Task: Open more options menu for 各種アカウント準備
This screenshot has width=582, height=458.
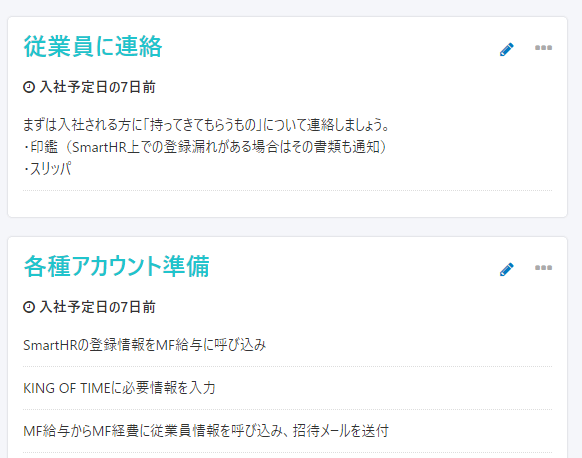Action: pyautogui.click(x=543, y=268)
